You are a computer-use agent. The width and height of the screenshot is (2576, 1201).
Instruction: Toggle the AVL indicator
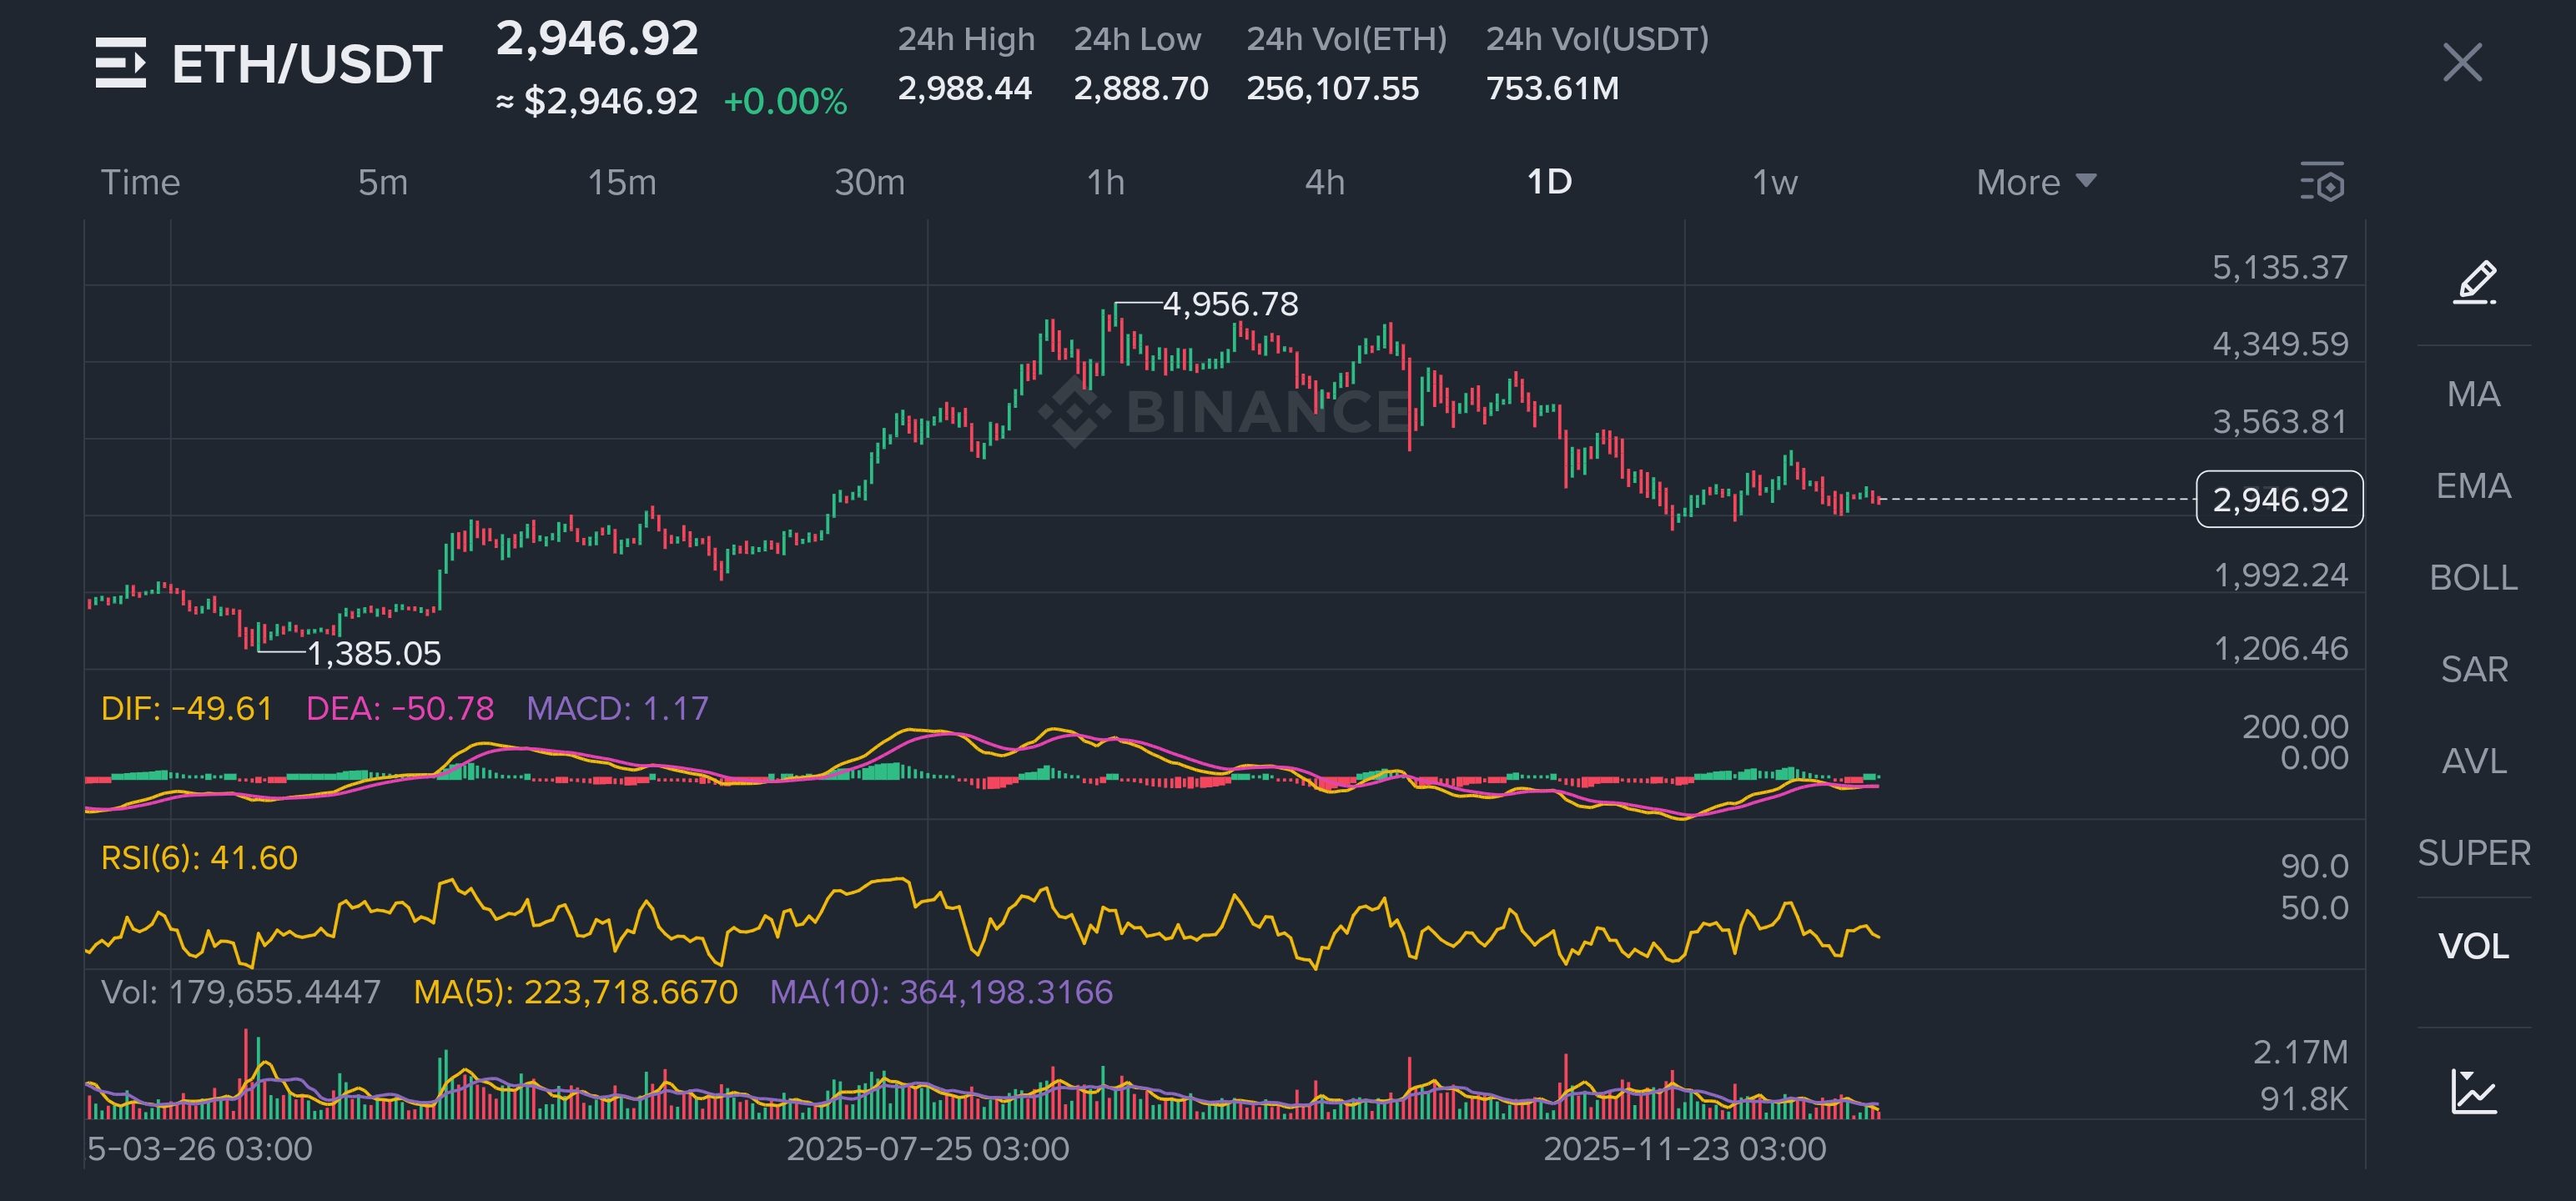(x=2473, y=761)
